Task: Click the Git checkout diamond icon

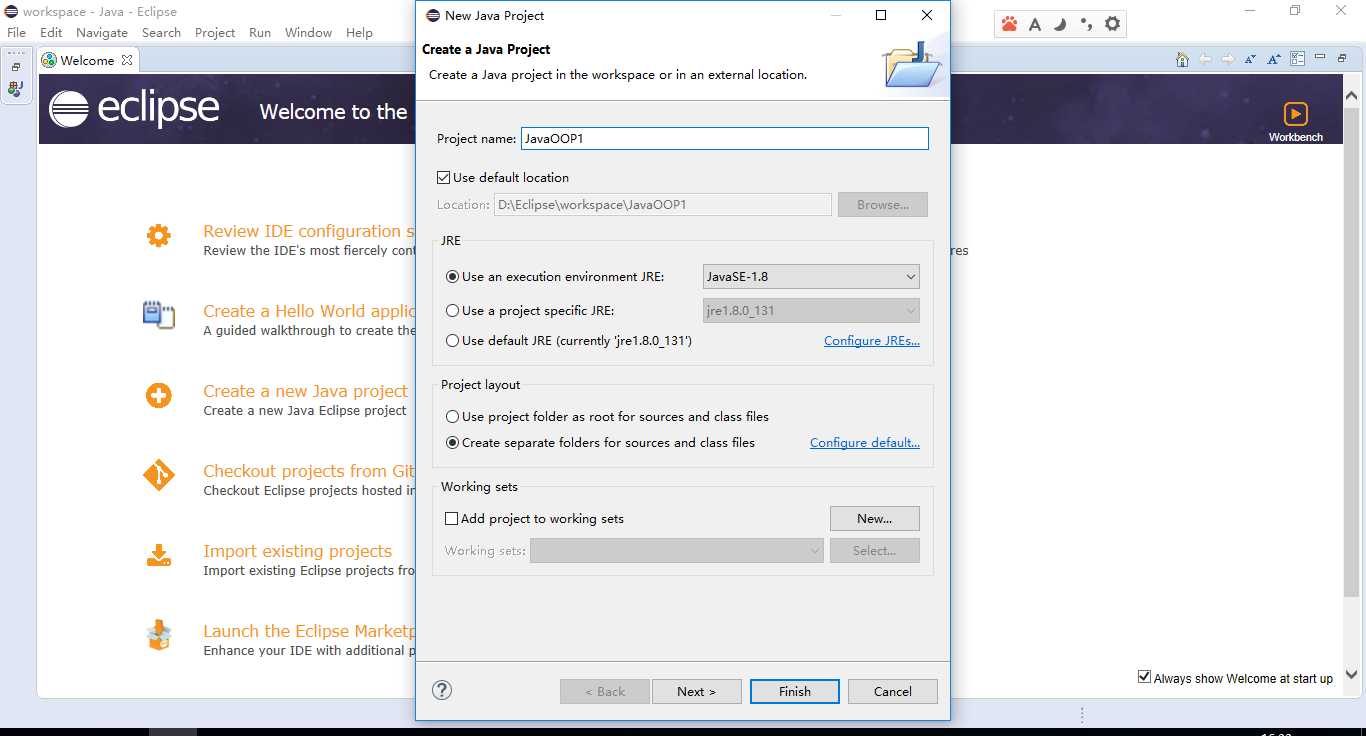Action: (158, 475)
